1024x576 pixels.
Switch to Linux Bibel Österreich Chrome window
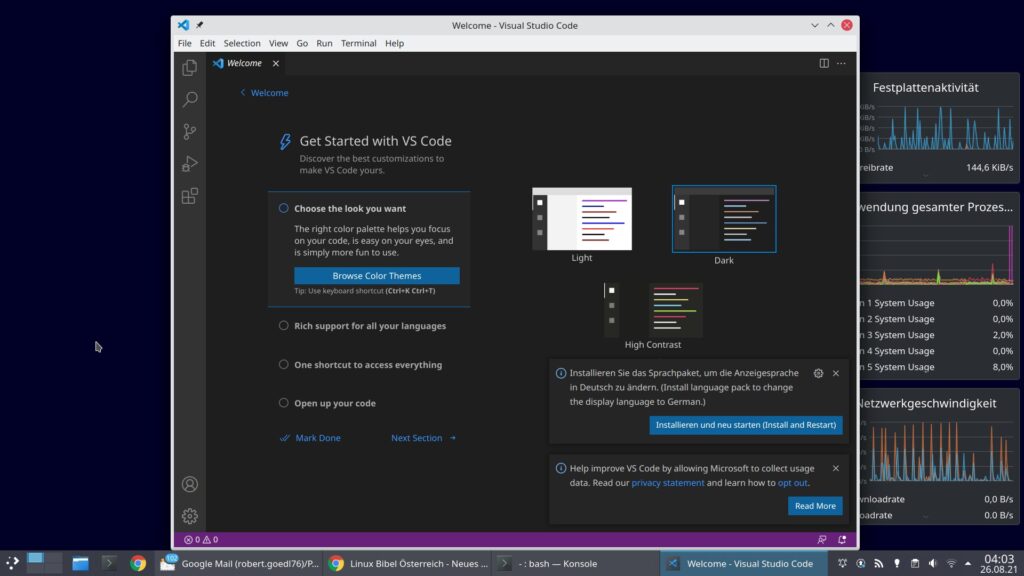408,563
